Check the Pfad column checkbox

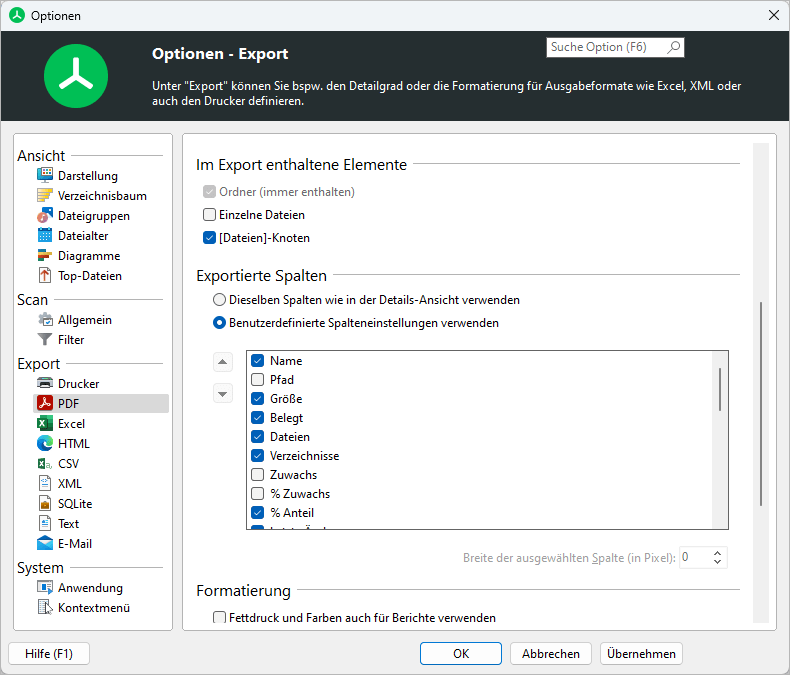257,379
